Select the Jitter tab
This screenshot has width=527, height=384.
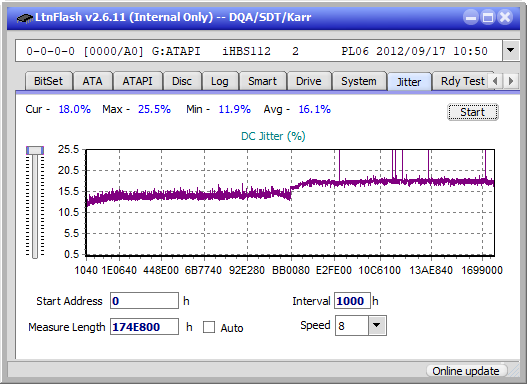tap(409, 82)
